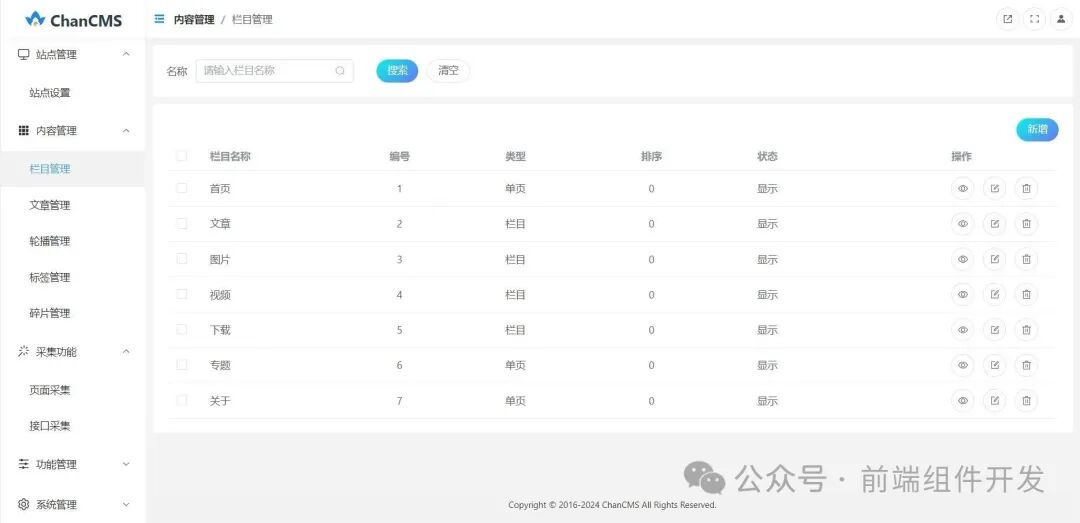Check the 下载 row checkbox
1080x523 pixels.
tap(181, 329)
